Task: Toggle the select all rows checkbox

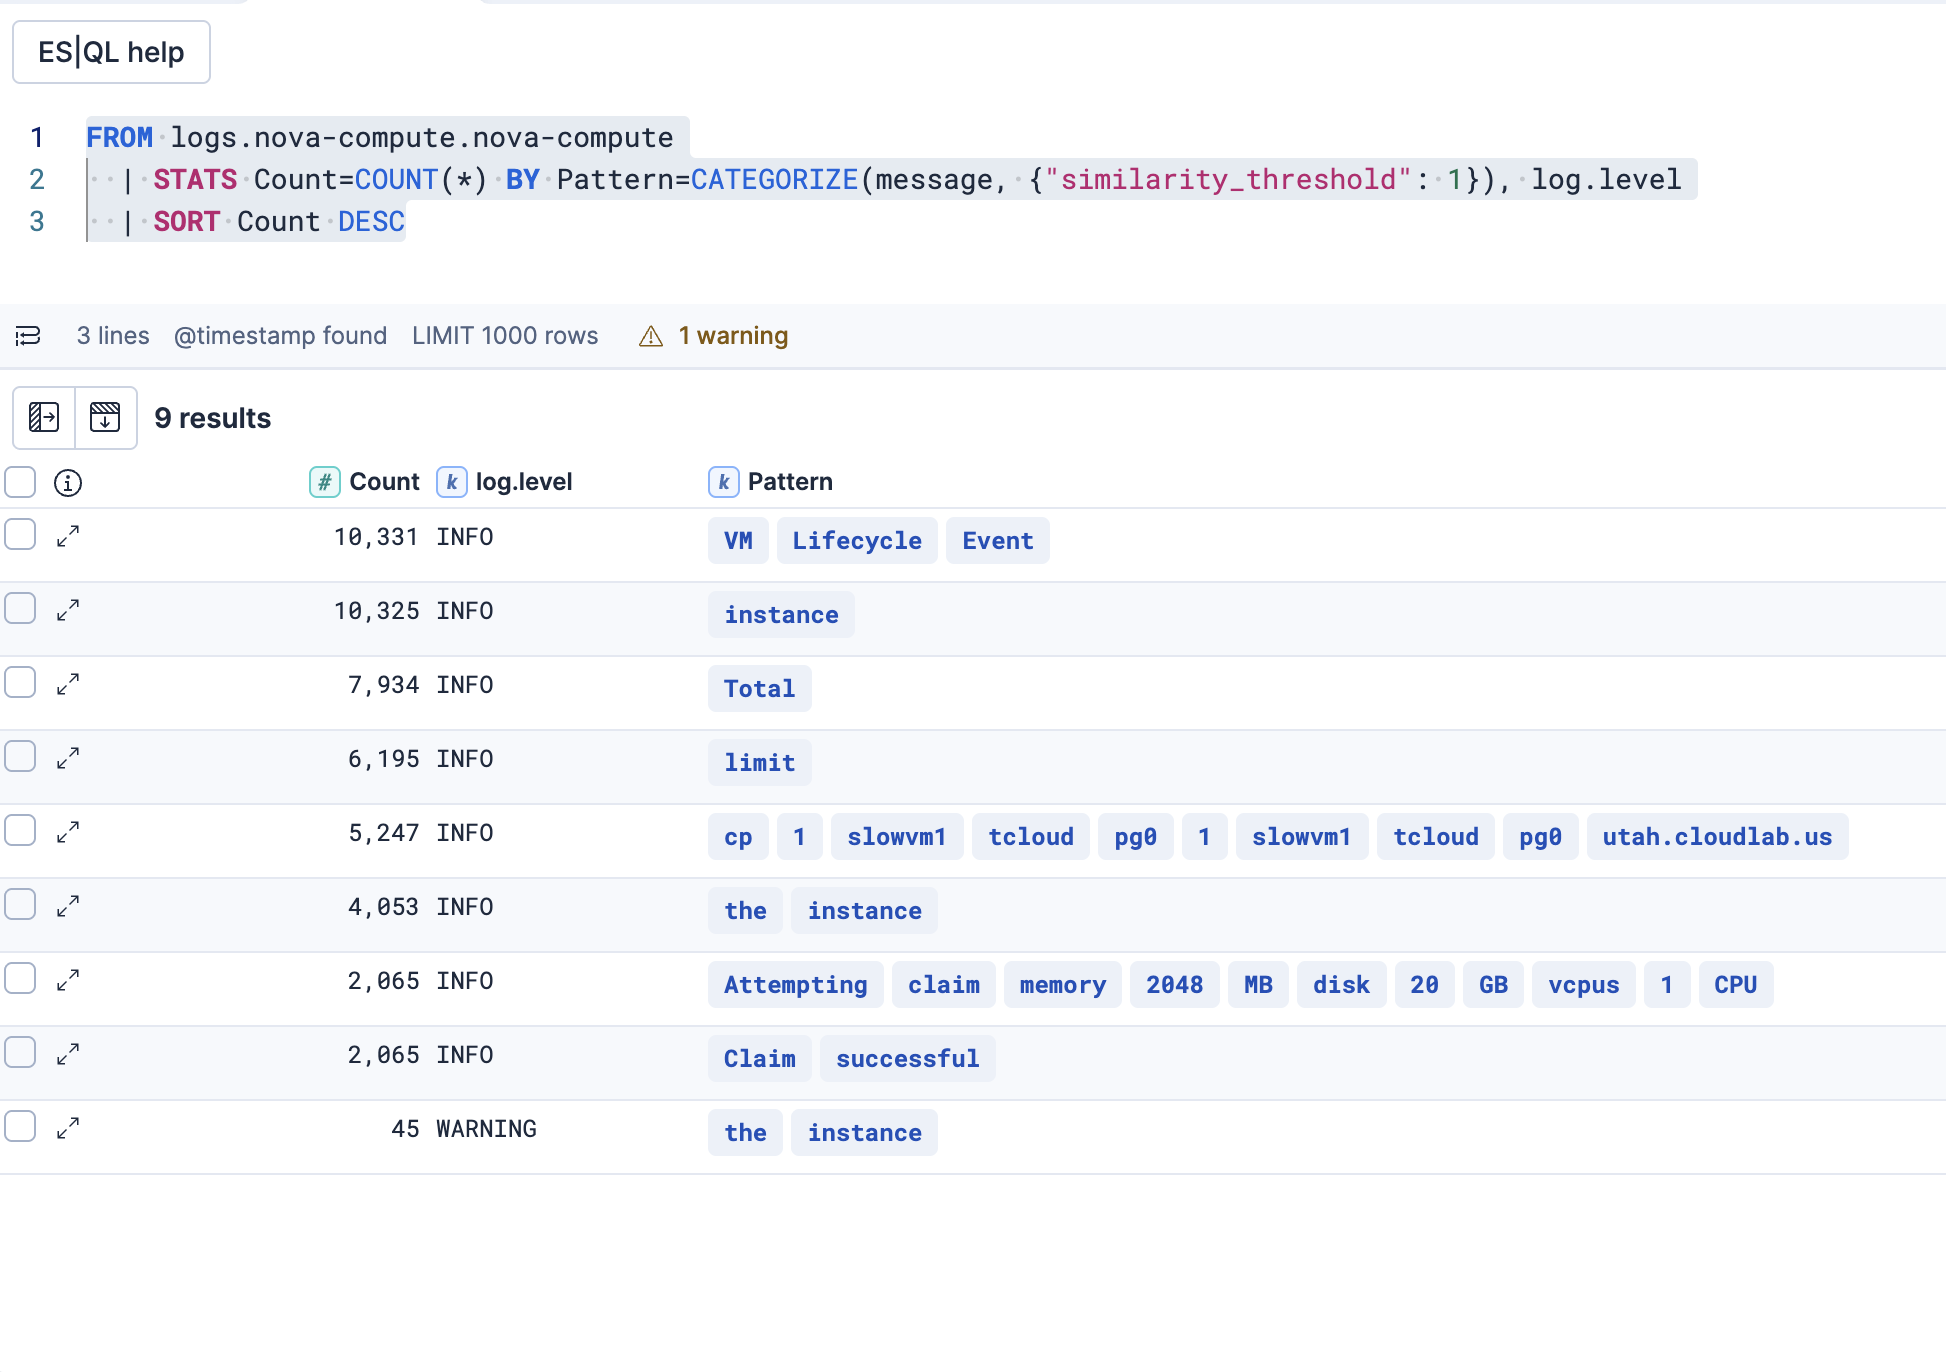Action: coord(20,482)
